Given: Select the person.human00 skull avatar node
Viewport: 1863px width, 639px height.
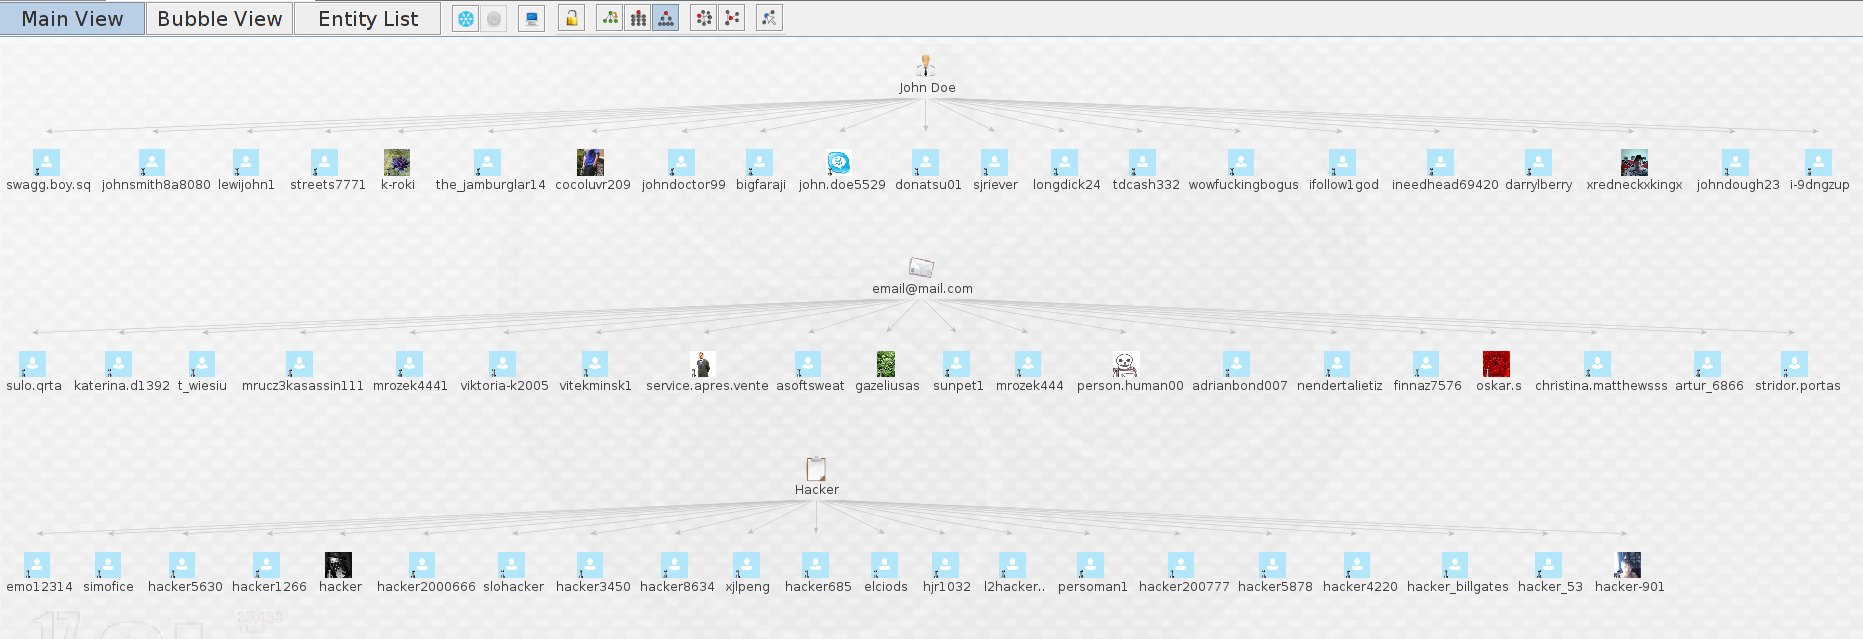Looking at the screenshot, I should click(x=1125, y=364).
